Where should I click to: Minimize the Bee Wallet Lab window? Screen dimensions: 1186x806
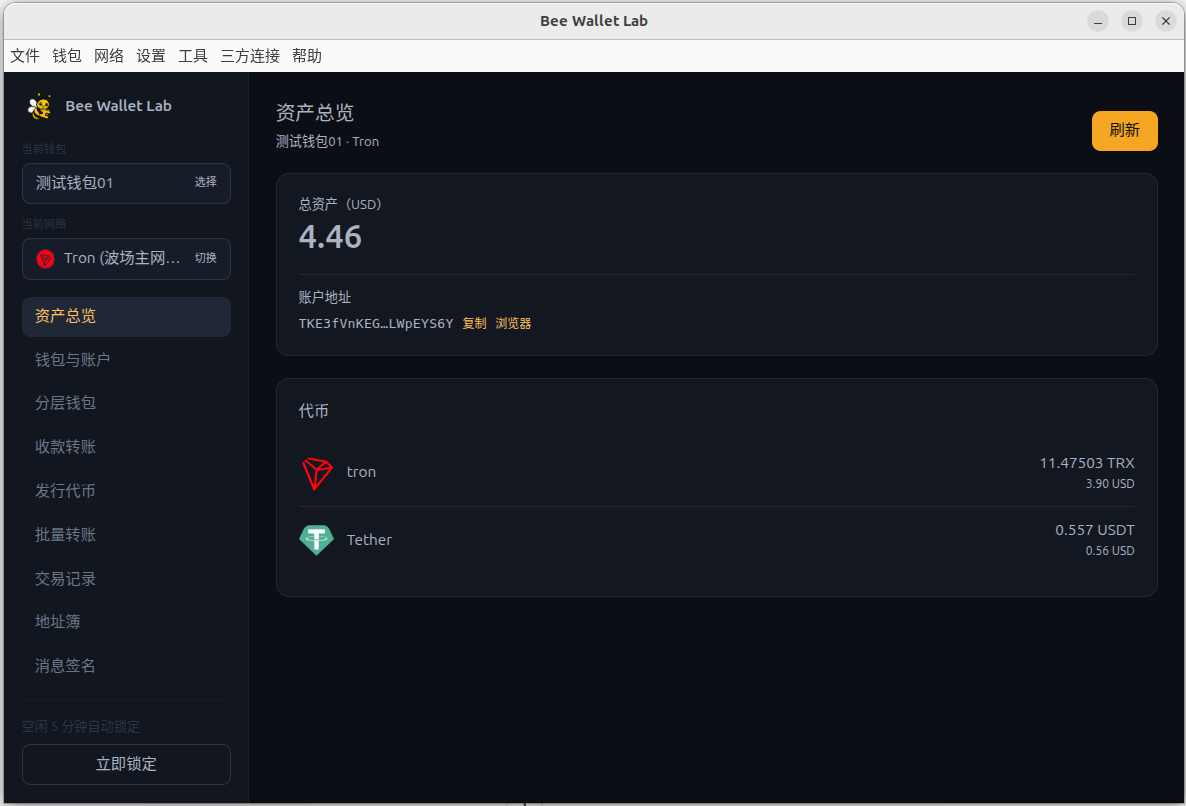(1098, 21)
